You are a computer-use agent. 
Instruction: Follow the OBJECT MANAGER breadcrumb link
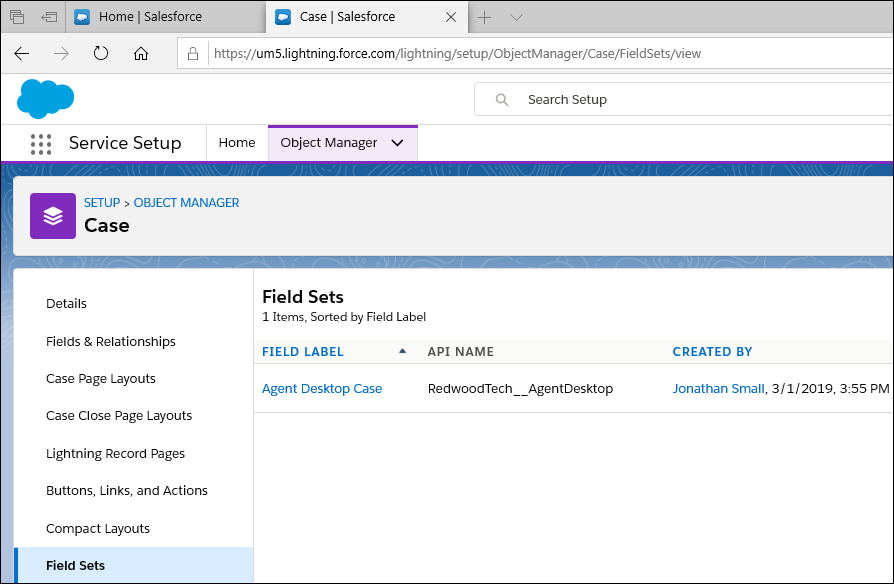(x=186, y=203)
